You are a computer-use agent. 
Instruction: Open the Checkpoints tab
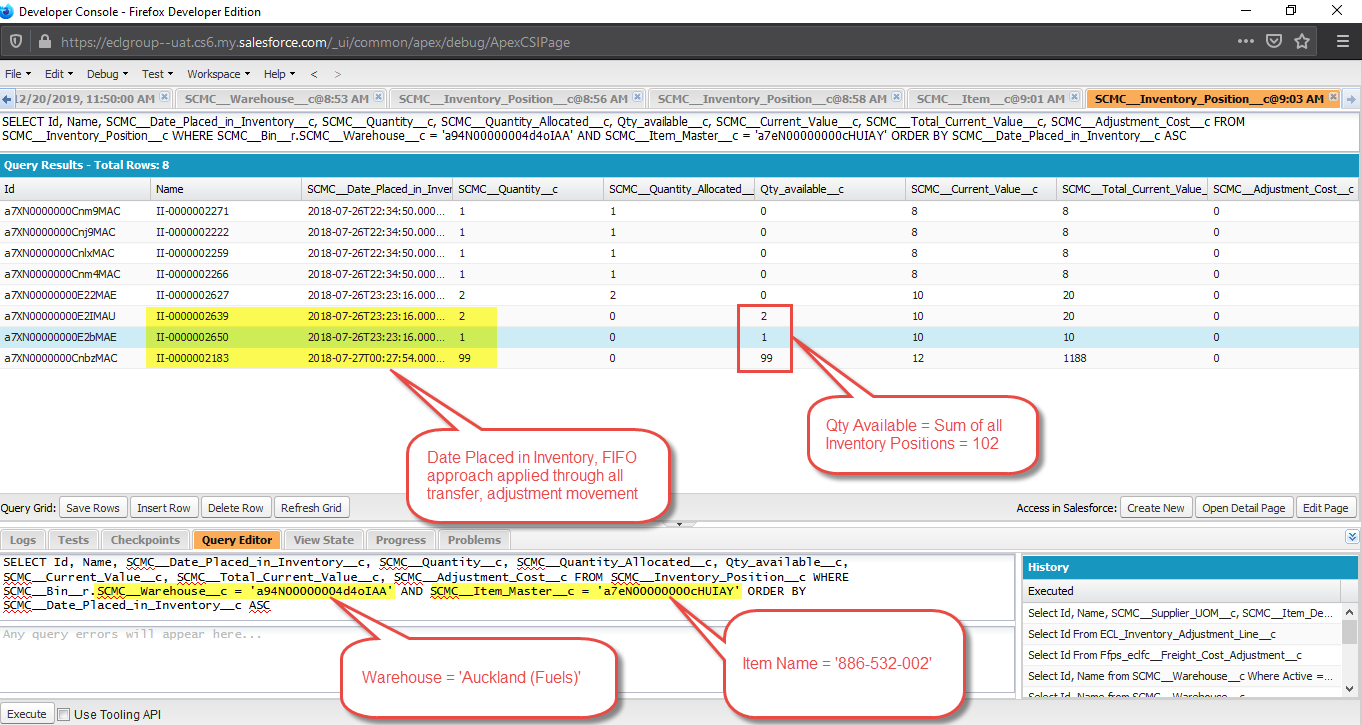coord(145,540)
